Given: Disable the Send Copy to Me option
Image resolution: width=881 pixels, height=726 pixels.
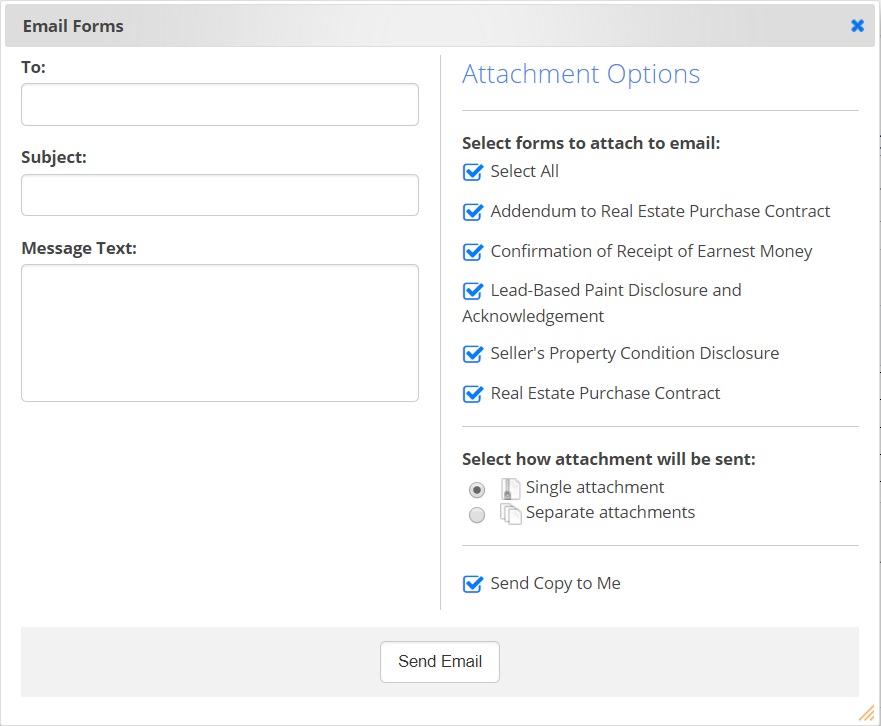Looking at the screenshot, I should point(473,584).
